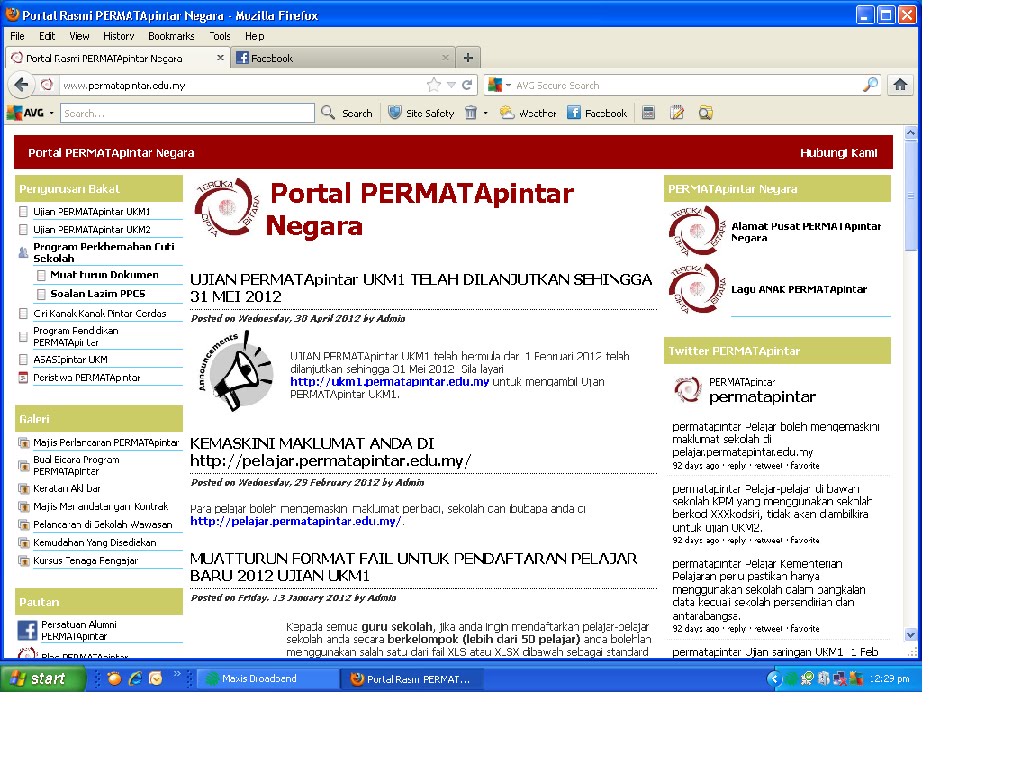Image resolution: width=1024 pixels, height=768 pixels.
Task: Open the search engine selector dropdown
Action: click(508, 85)
